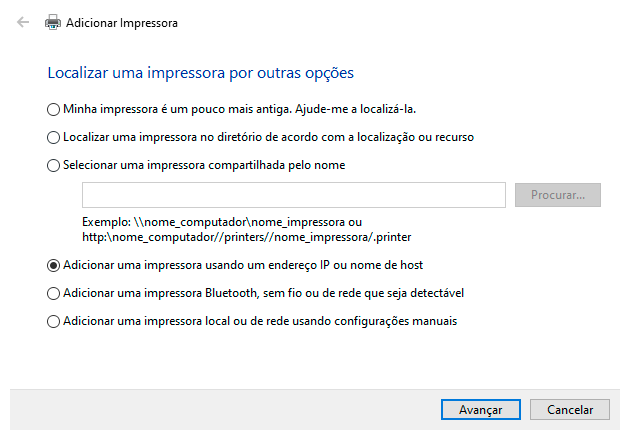This screenshot has height=430, width=630.
Task: Choose the 'configurações manuais' radio button
Action: point(53,322)
